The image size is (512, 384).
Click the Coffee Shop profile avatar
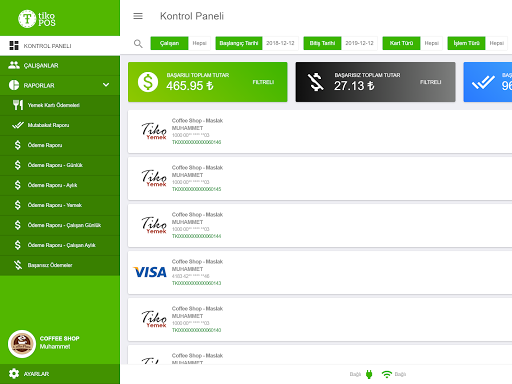click(x=22, y=344)
